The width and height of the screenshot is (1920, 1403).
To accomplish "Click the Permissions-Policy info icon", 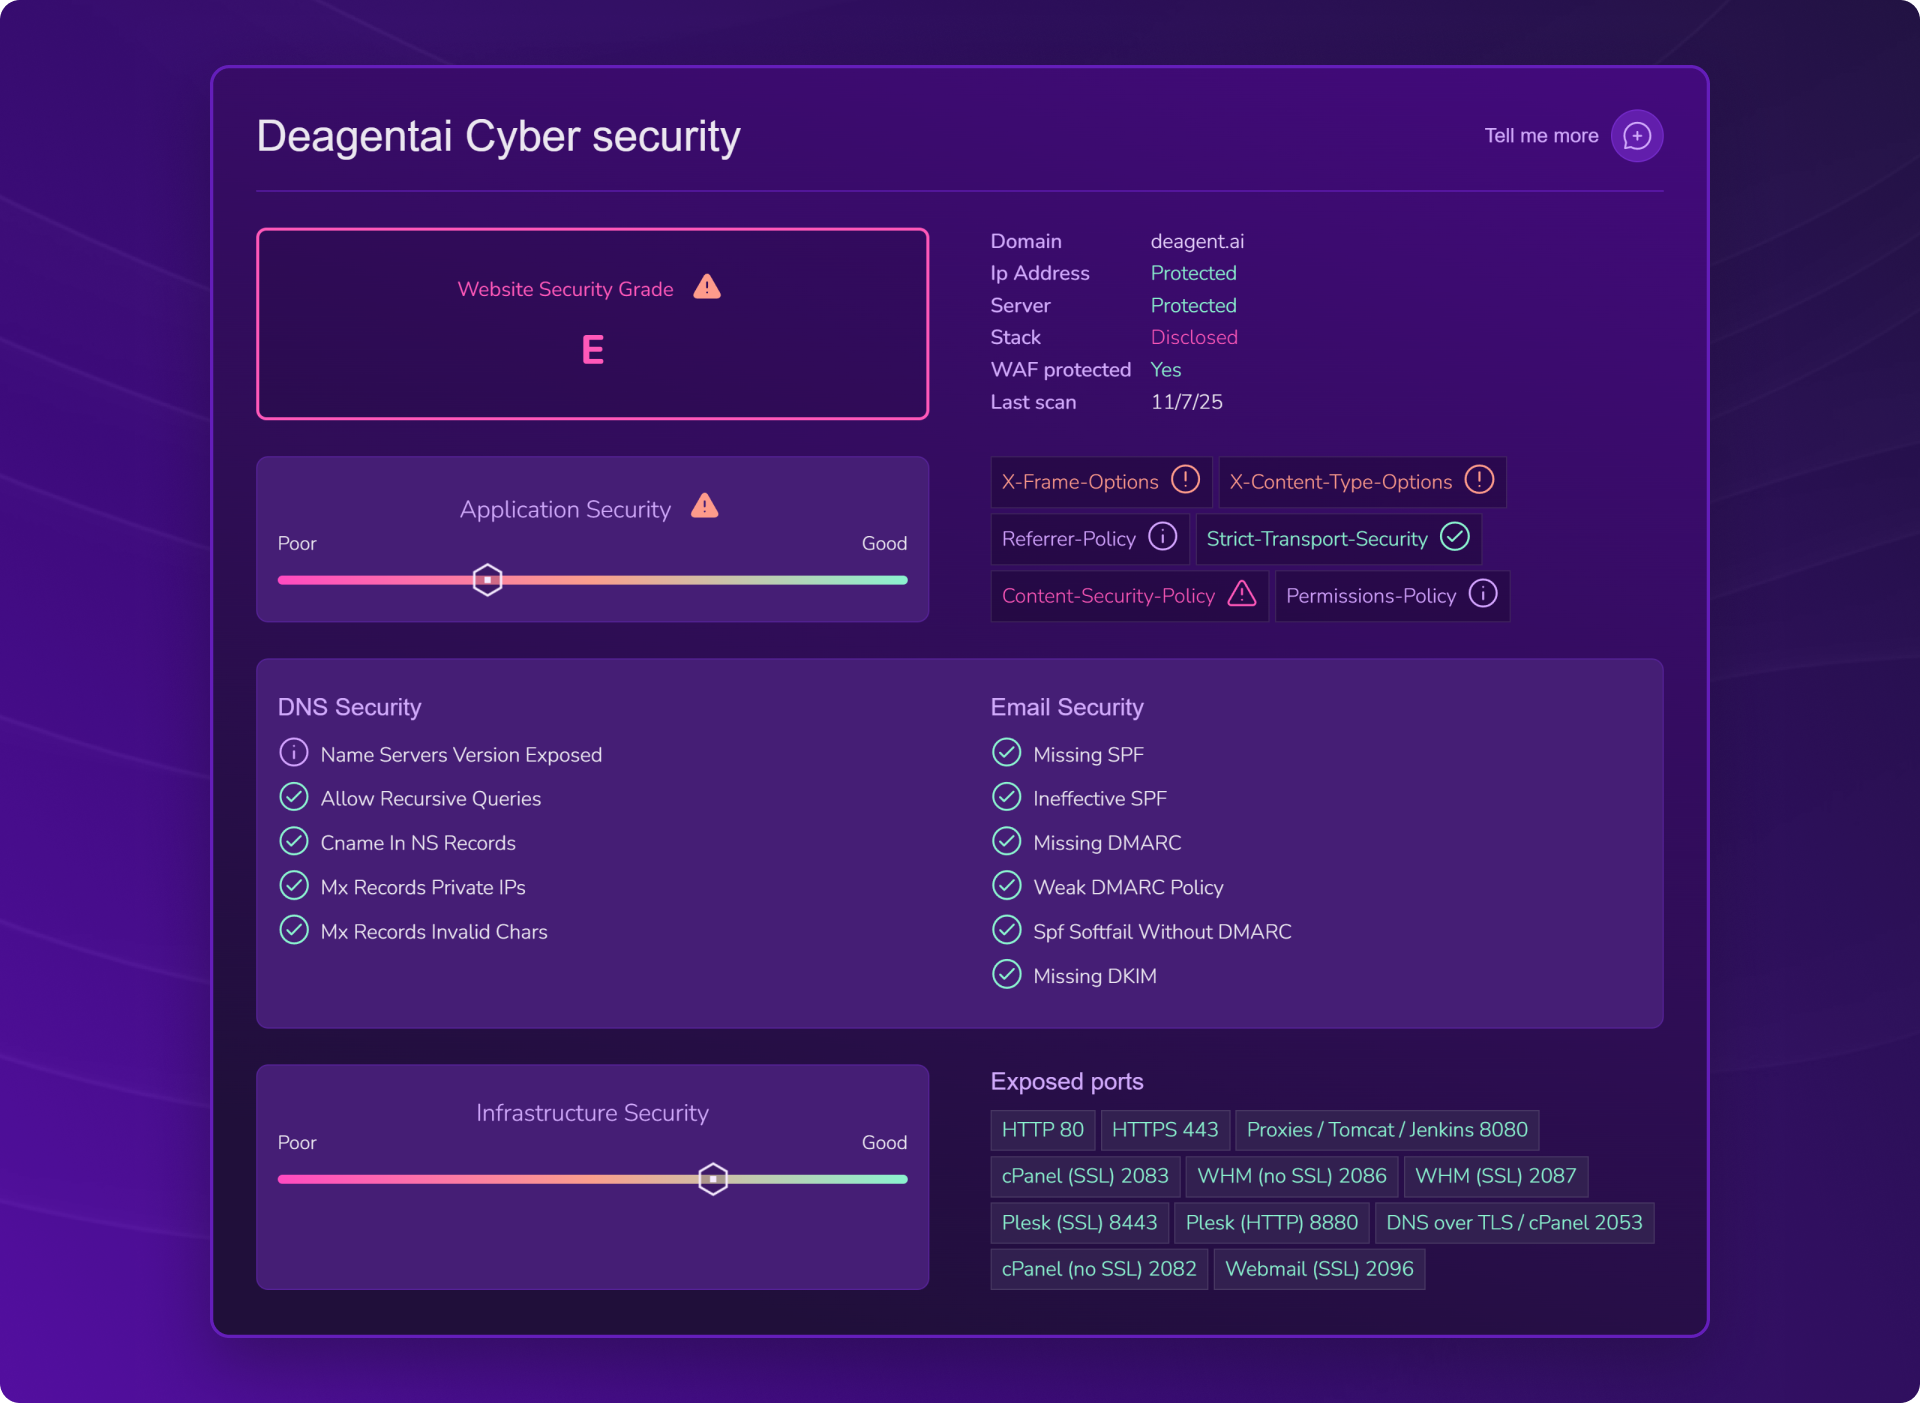I will tap(1483, 594).
